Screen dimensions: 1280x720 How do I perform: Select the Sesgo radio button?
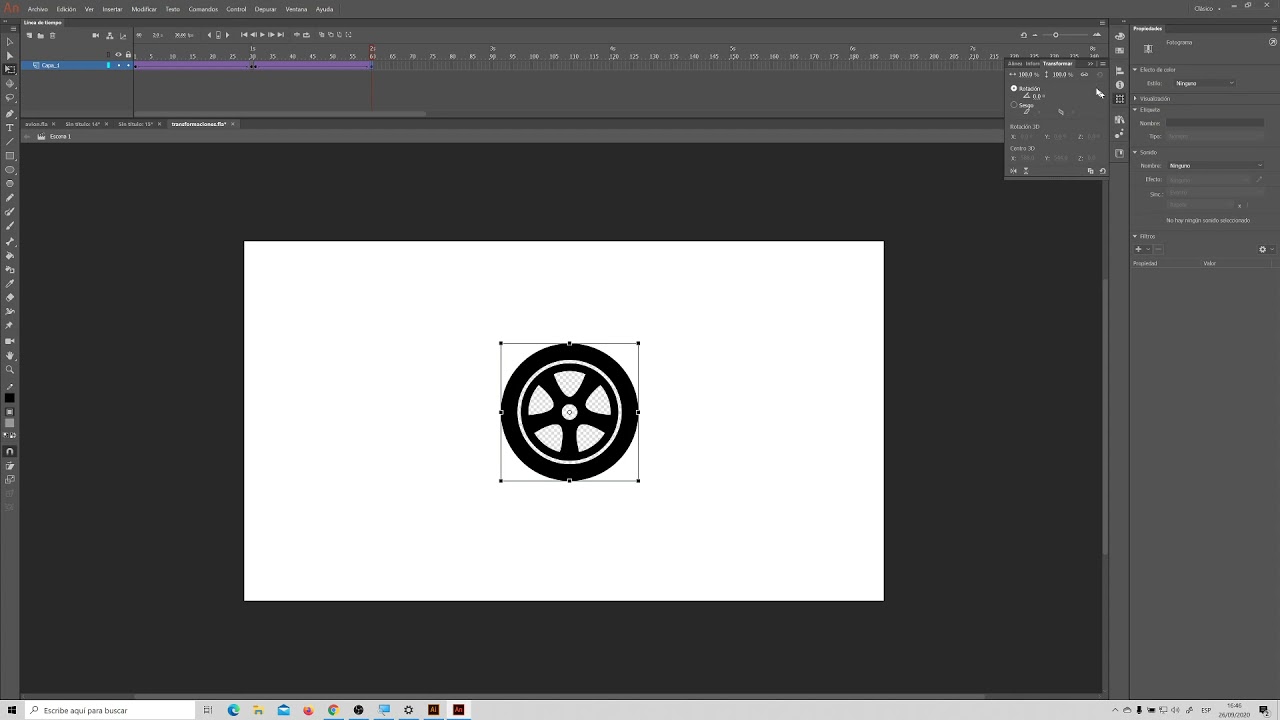point(1014,105)
